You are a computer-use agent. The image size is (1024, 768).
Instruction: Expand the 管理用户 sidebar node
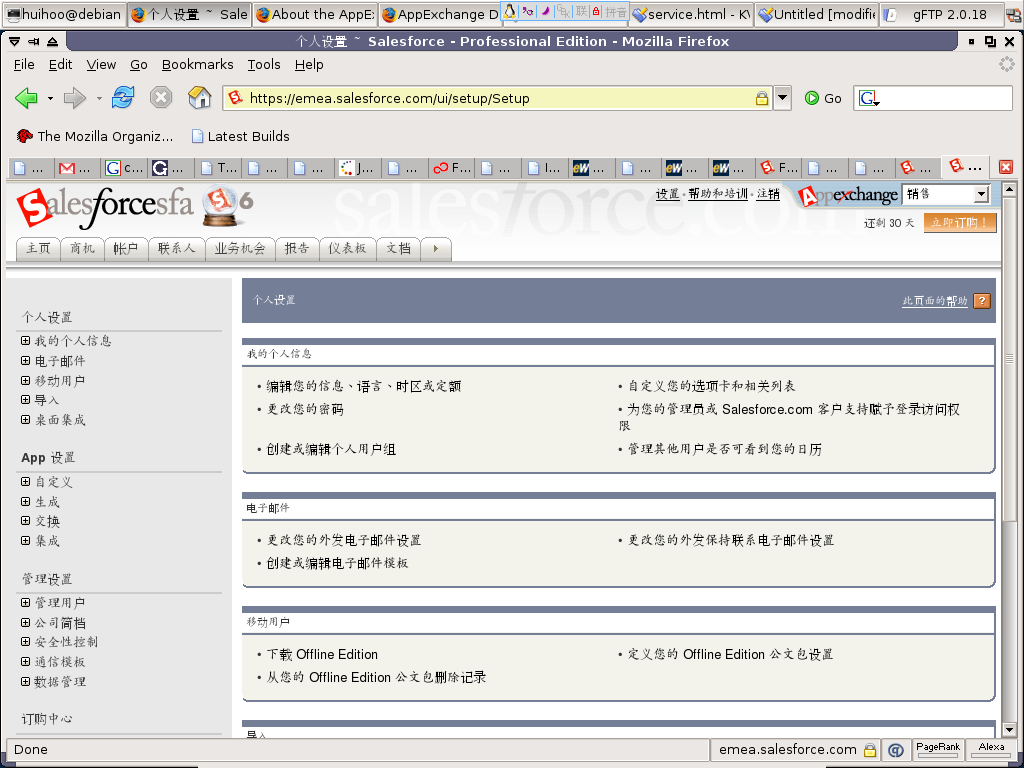point(25,602)
